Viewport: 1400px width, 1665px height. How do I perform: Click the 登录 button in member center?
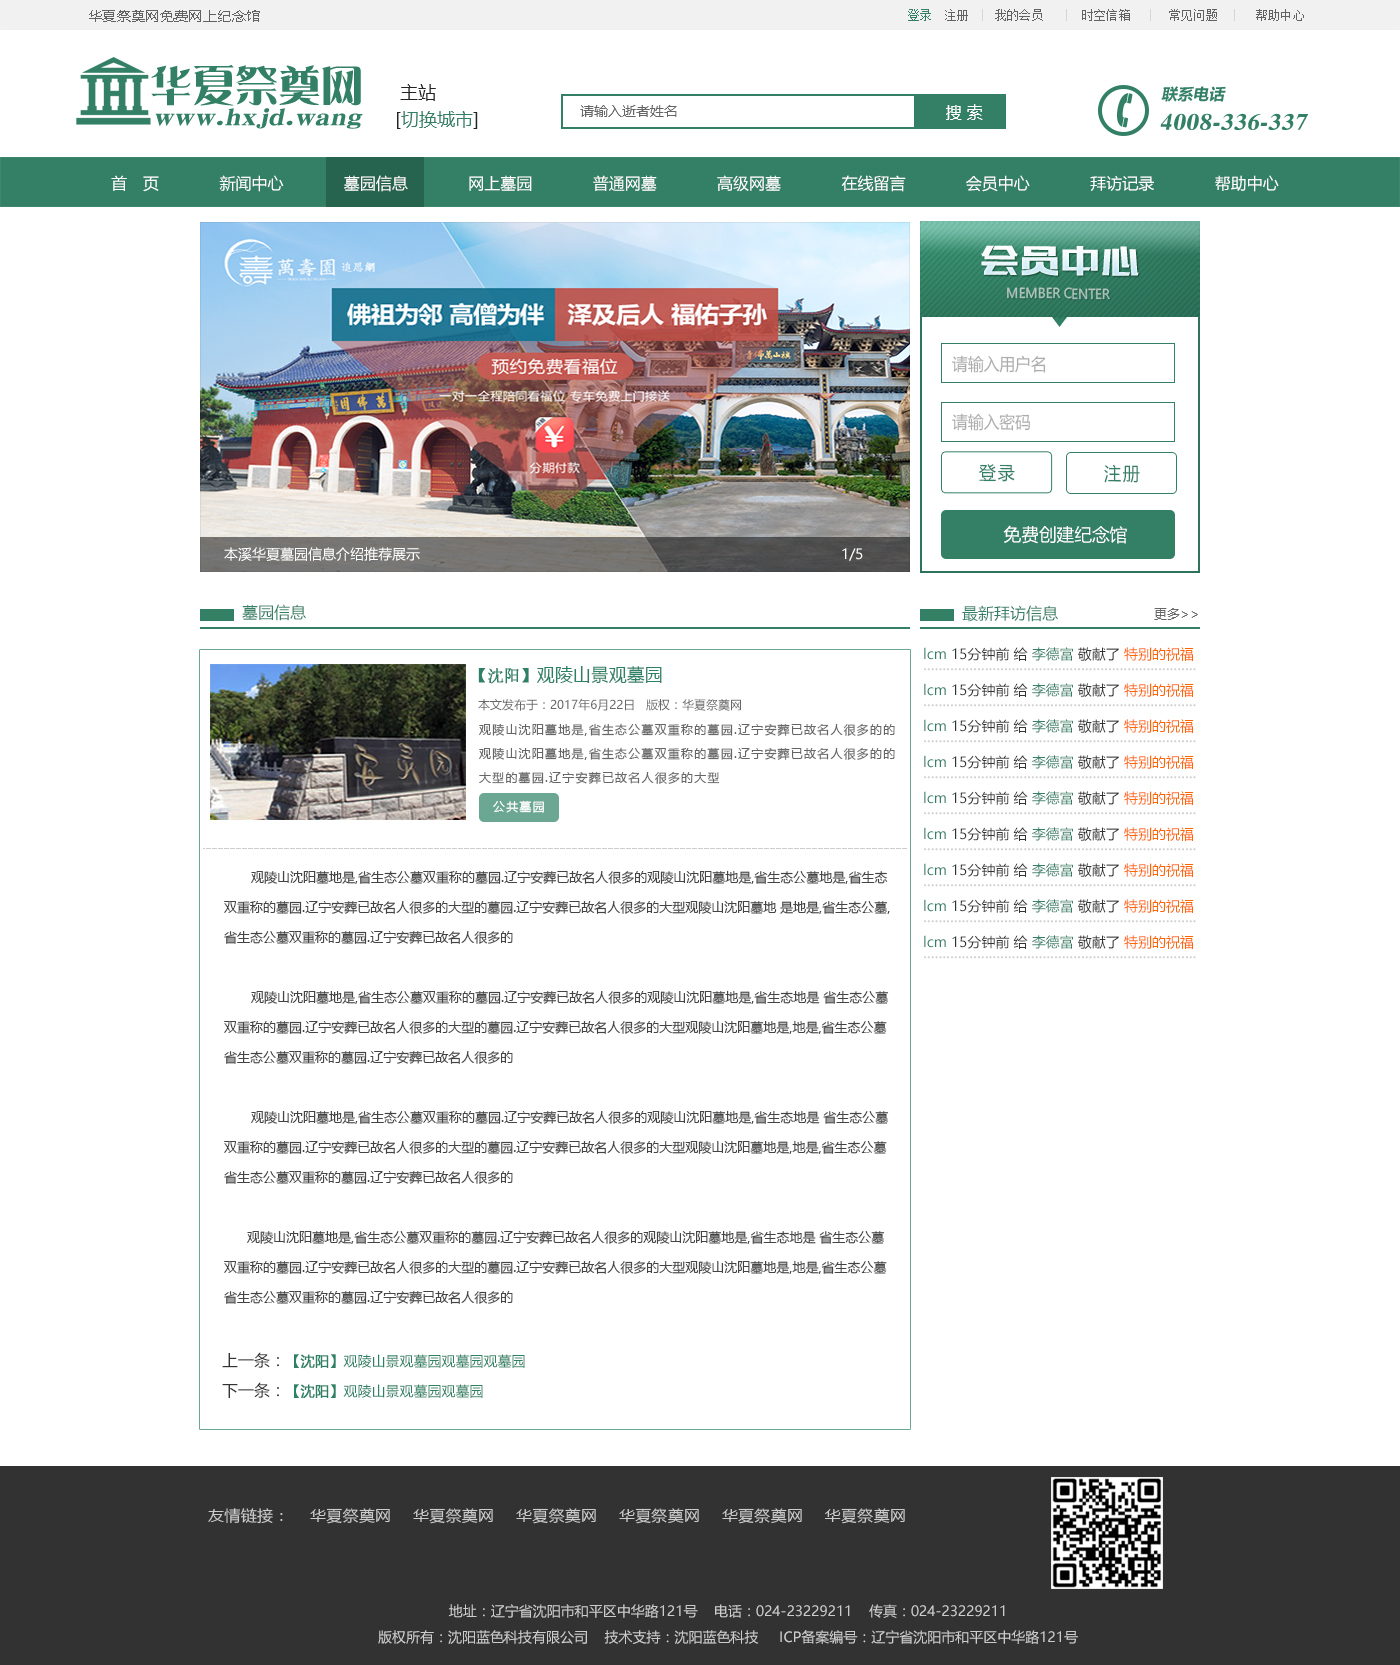(996, 473)
